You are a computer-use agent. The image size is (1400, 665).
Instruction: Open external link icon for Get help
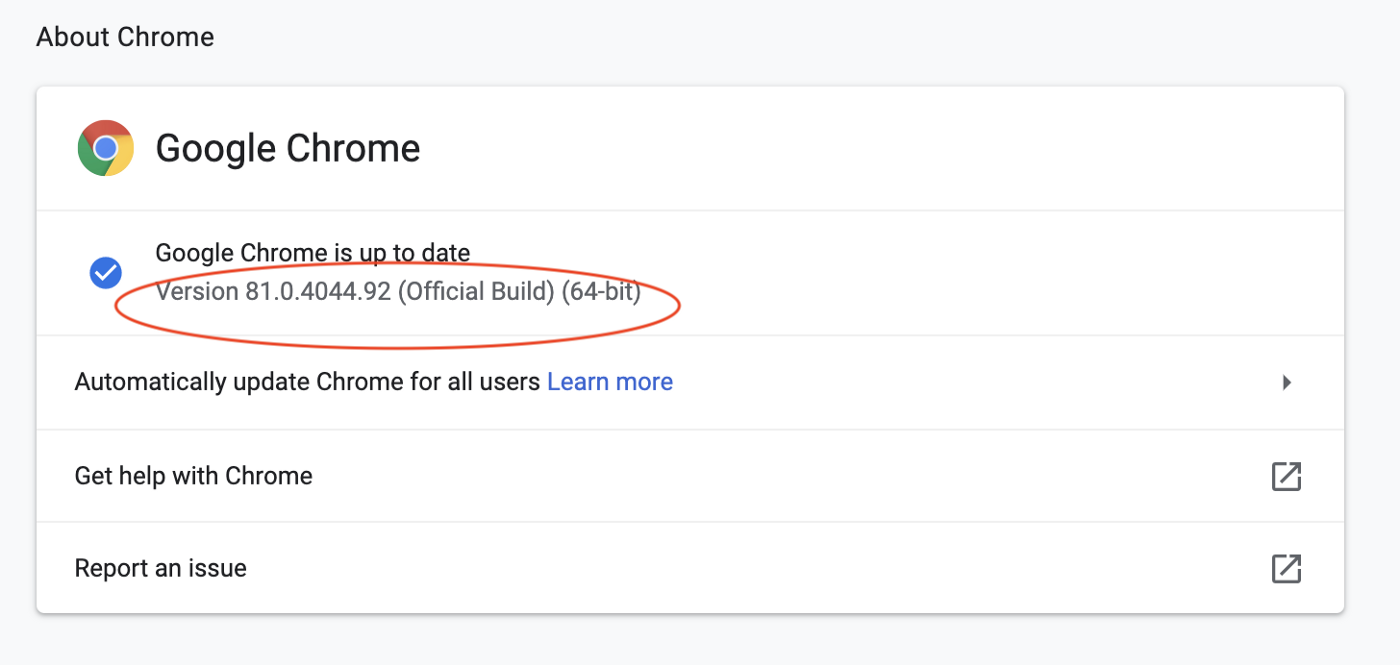tap(1286, 476)
